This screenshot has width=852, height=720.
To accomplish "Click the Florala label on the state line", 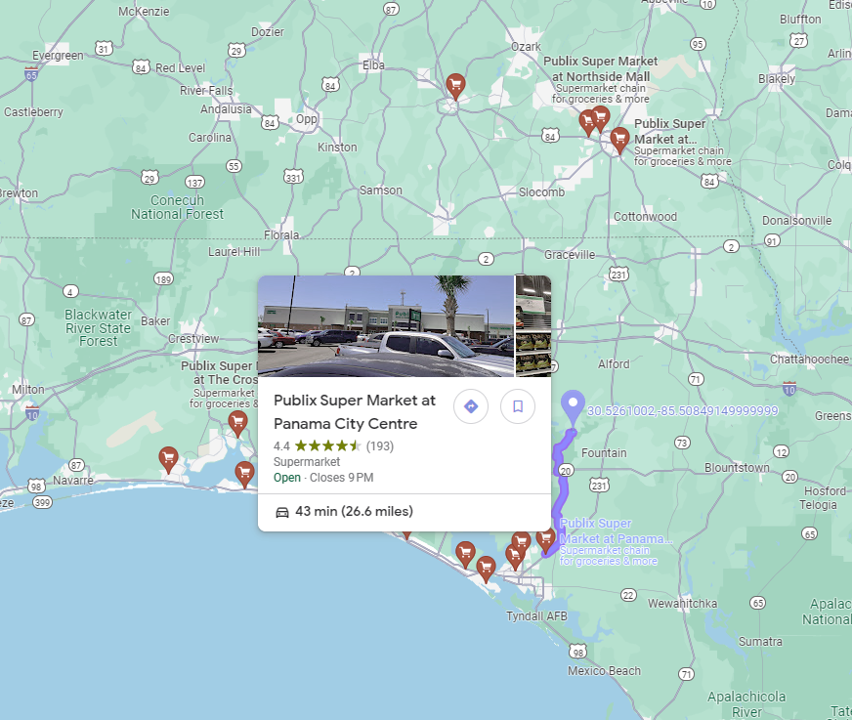I will [x=281, y=235].
